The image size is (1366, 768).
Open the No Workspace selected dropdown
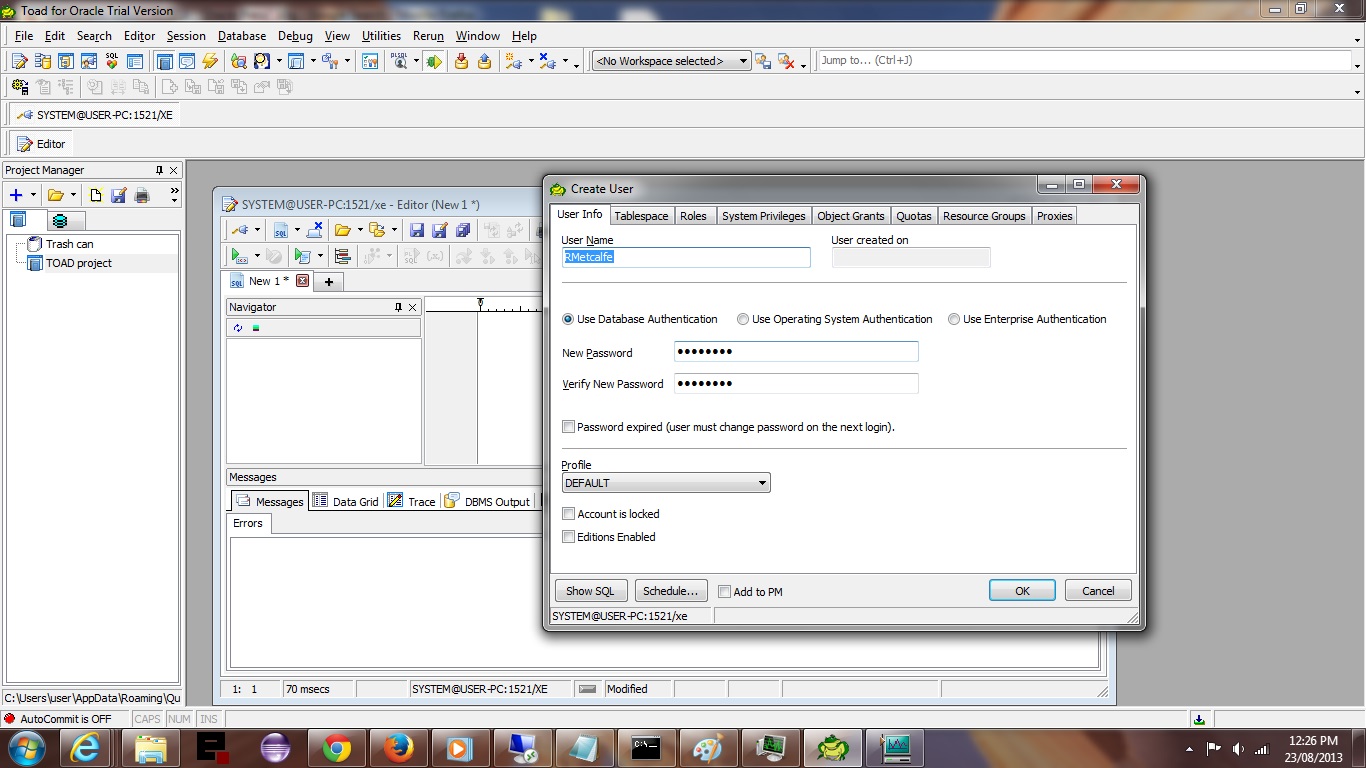pos(671,61)
